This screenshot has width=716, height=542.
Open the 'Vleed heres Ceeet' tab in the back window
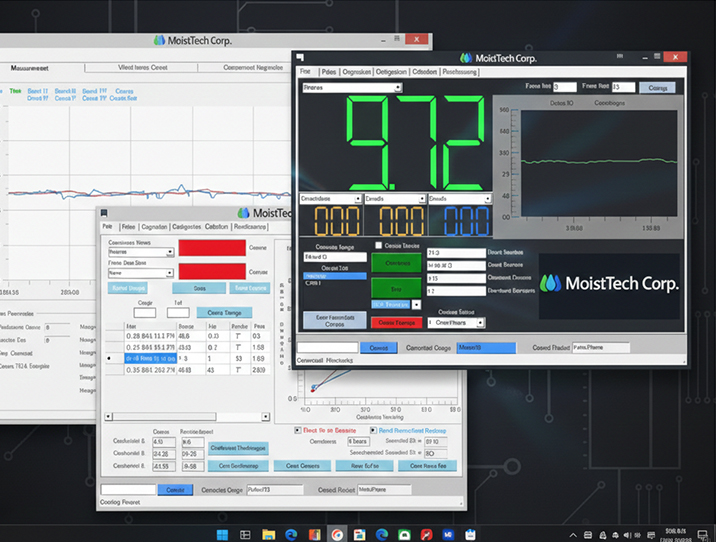[x=142, y=67]
